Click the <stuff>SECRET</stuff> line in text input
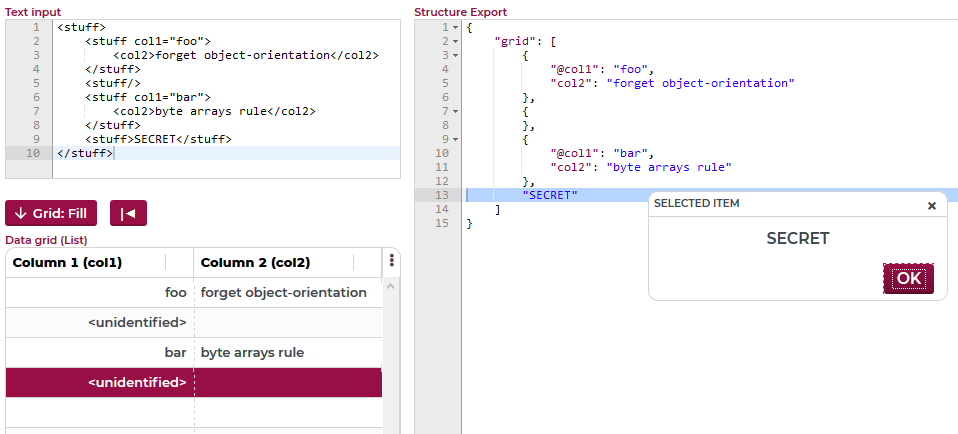958x434 pixels. pos(158,139)
